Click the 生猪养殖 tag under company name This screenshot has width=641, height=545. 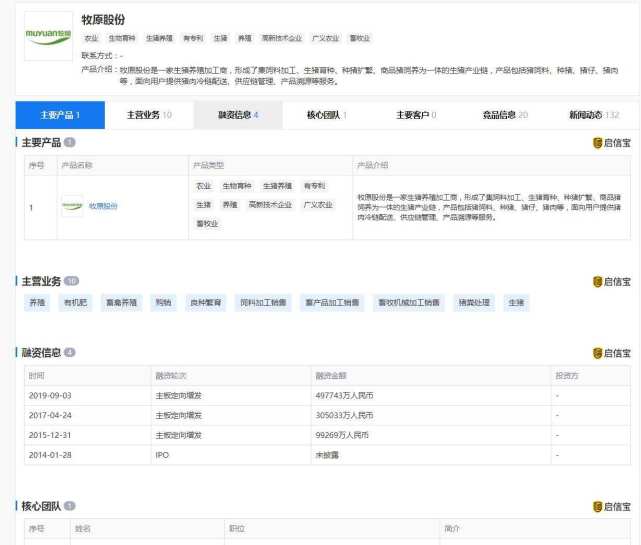159,38
